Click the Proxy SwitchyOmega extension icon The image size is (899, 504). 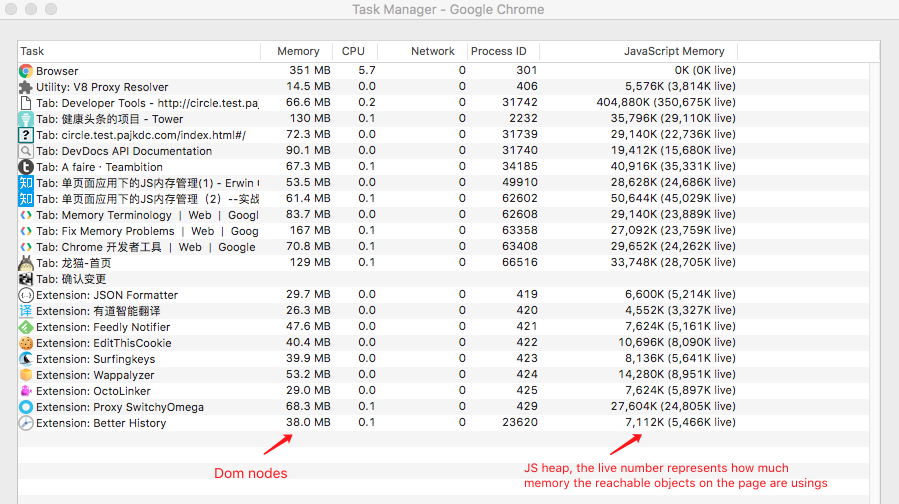point(26,407)
